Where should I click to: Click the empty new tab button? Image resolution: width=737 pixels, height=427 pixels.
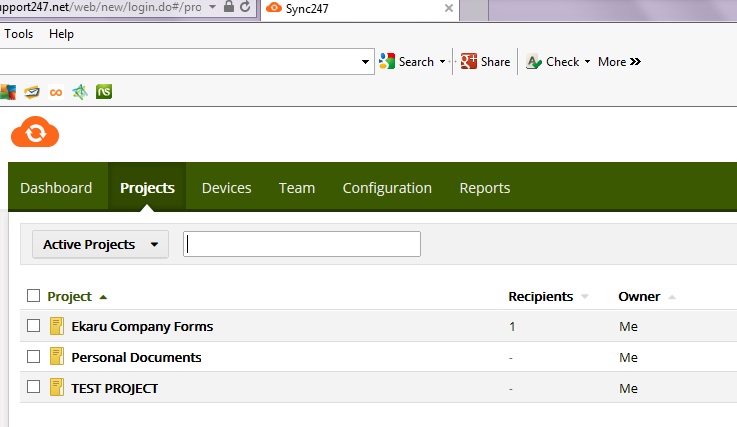473,10
